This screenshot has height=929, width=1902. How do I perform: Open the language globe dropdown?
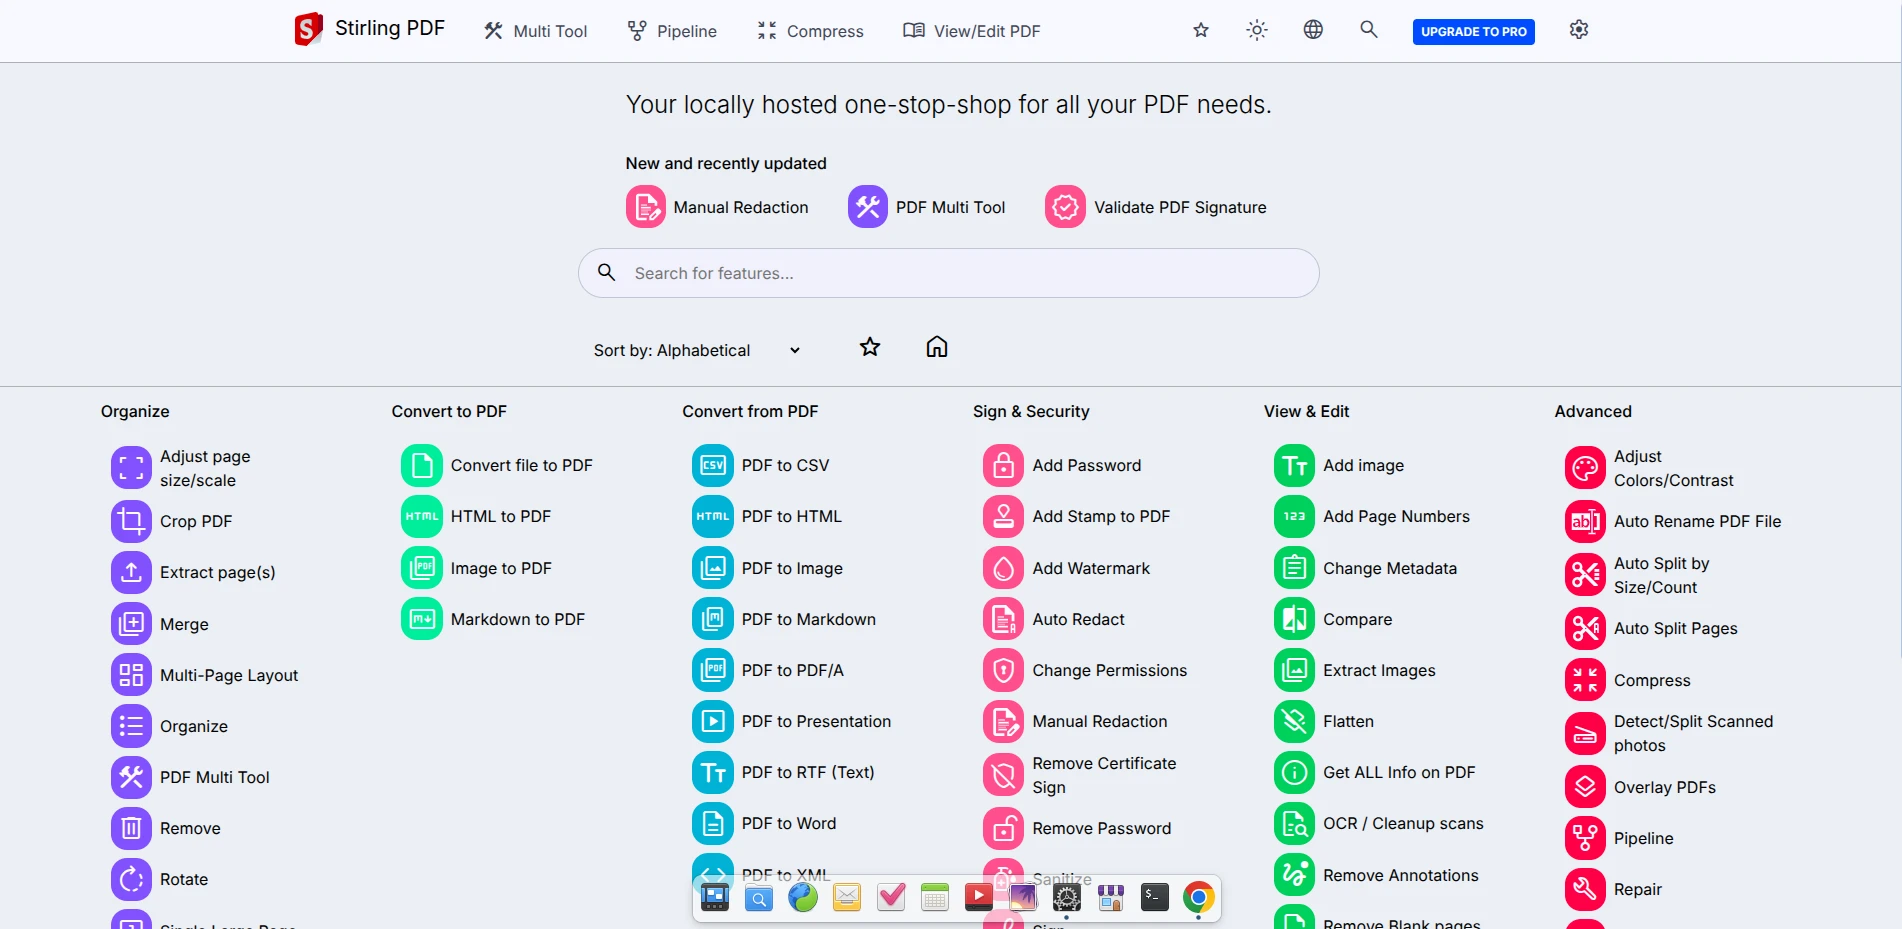[x=1313, y=30]
